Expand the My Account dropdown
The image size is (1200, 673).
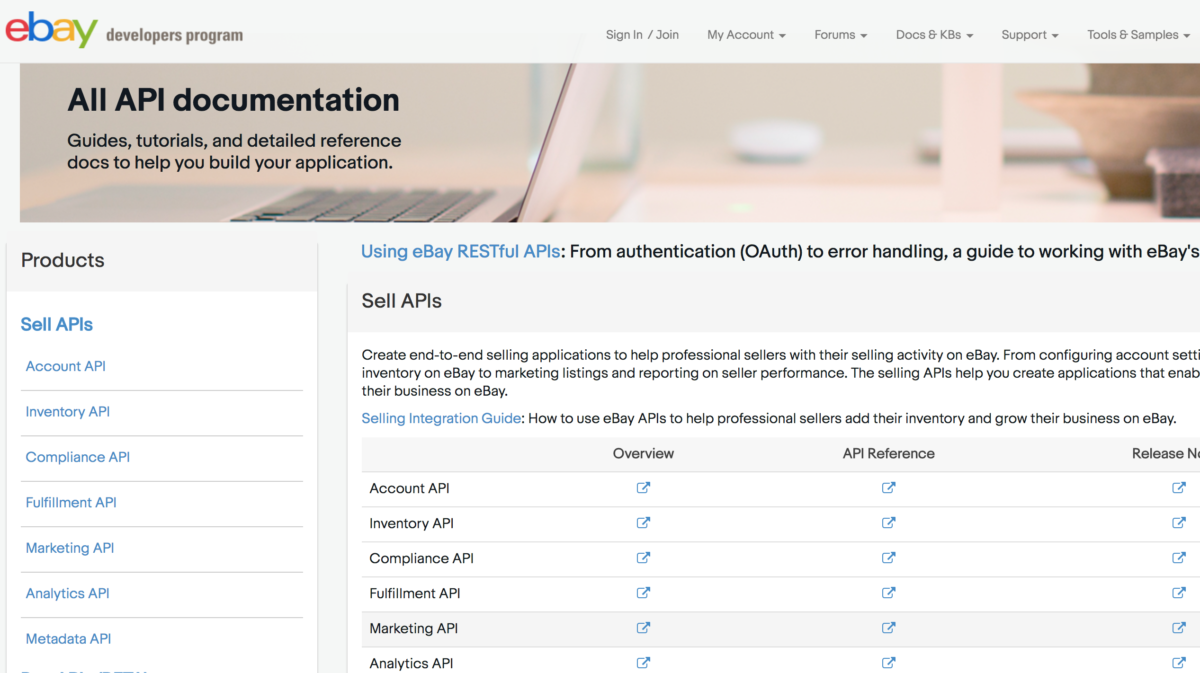click(x=745, y=35)
